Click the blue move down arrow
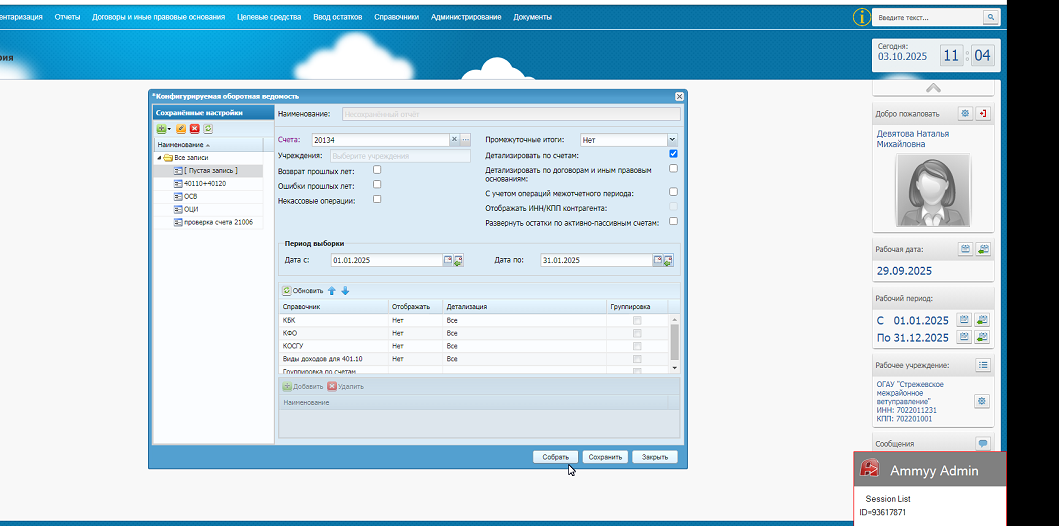Screen dimensions: 1059x526 pos(345,291)
